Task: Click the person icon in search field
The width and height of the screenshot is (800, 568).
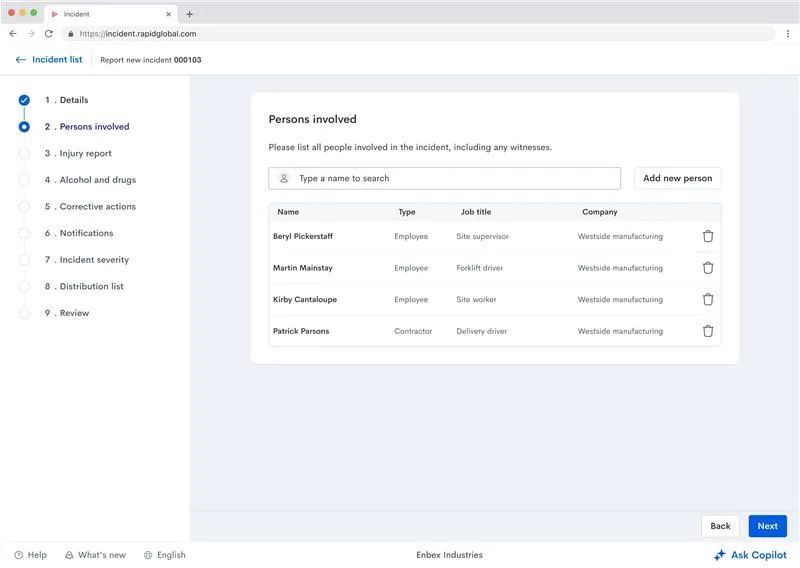Action: [x=284, y=178]
